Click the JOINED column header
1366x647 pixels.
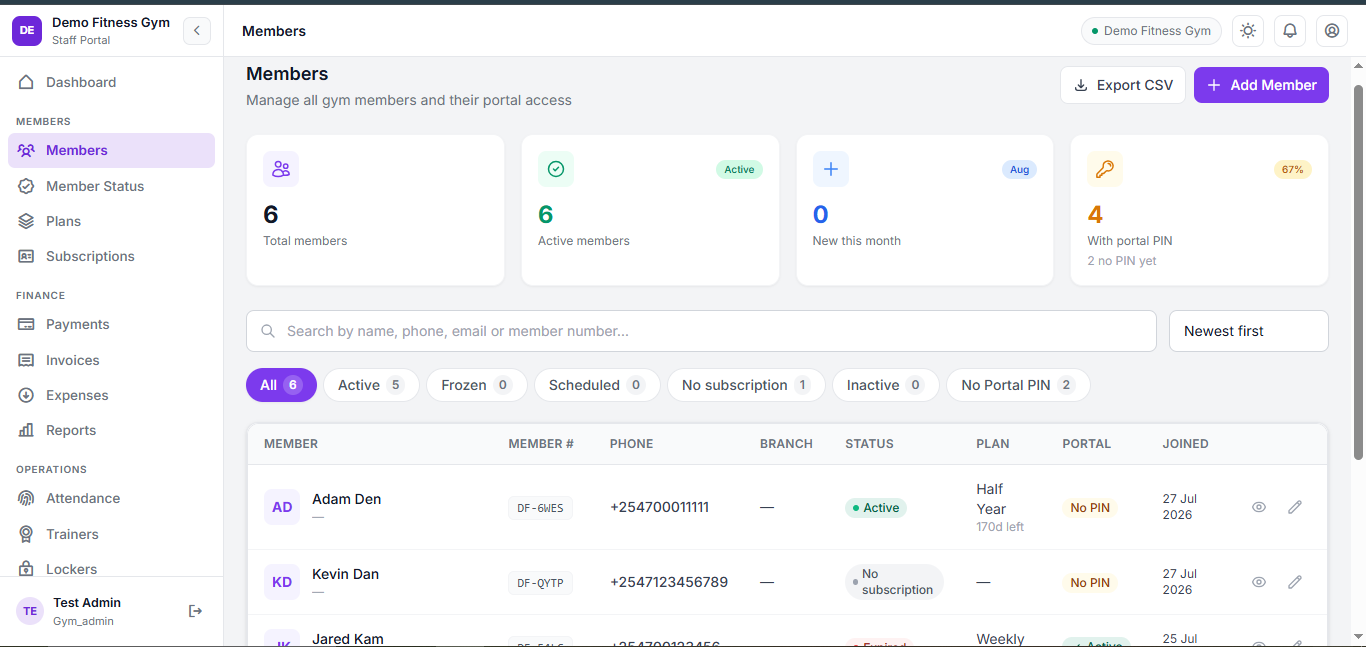pos(1185,444)
